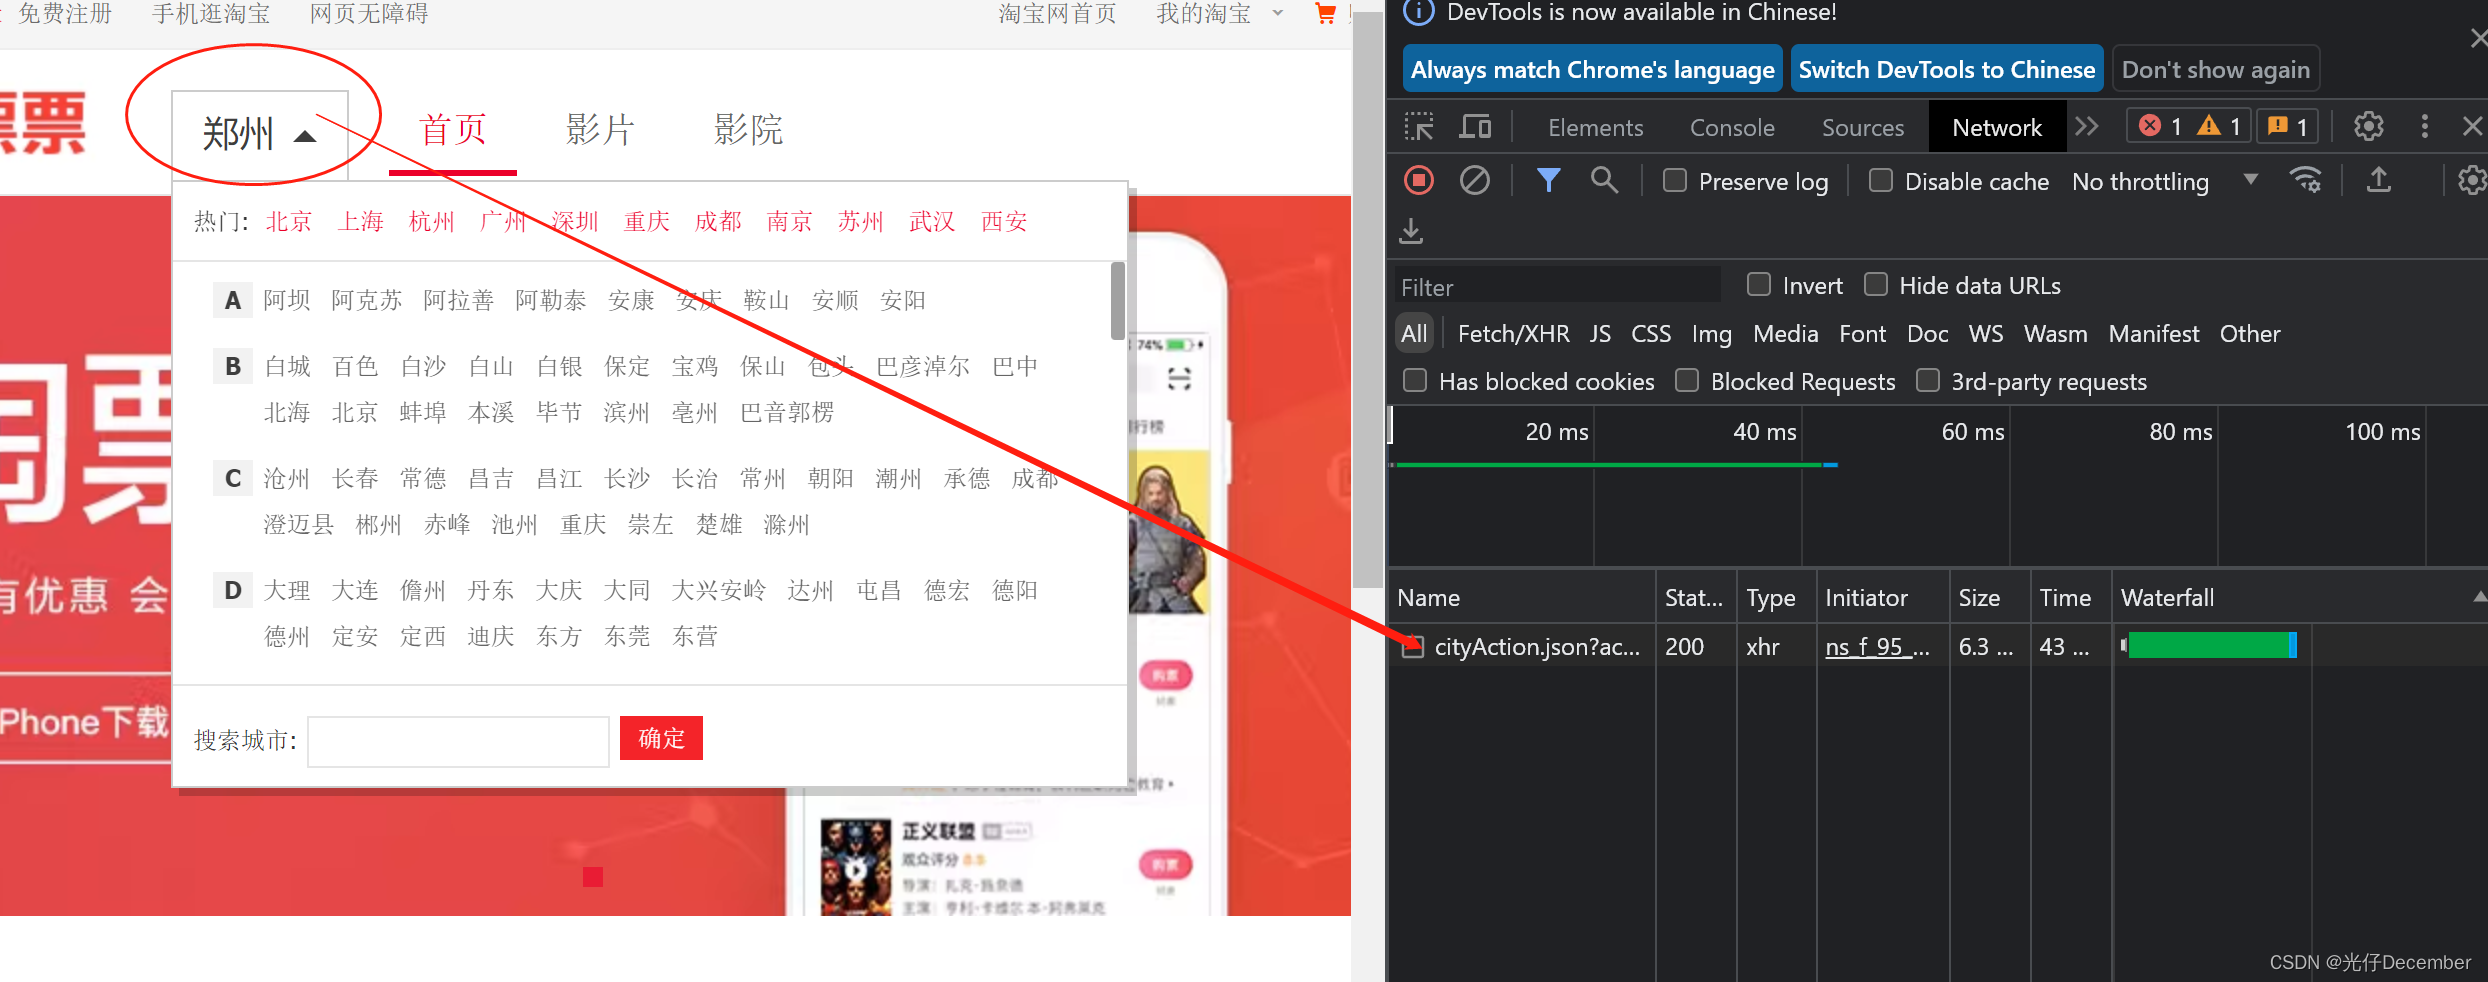2488x982 pixels.
Task: Open DevTools three-dot customize menu
Action: click(2424, 126)
